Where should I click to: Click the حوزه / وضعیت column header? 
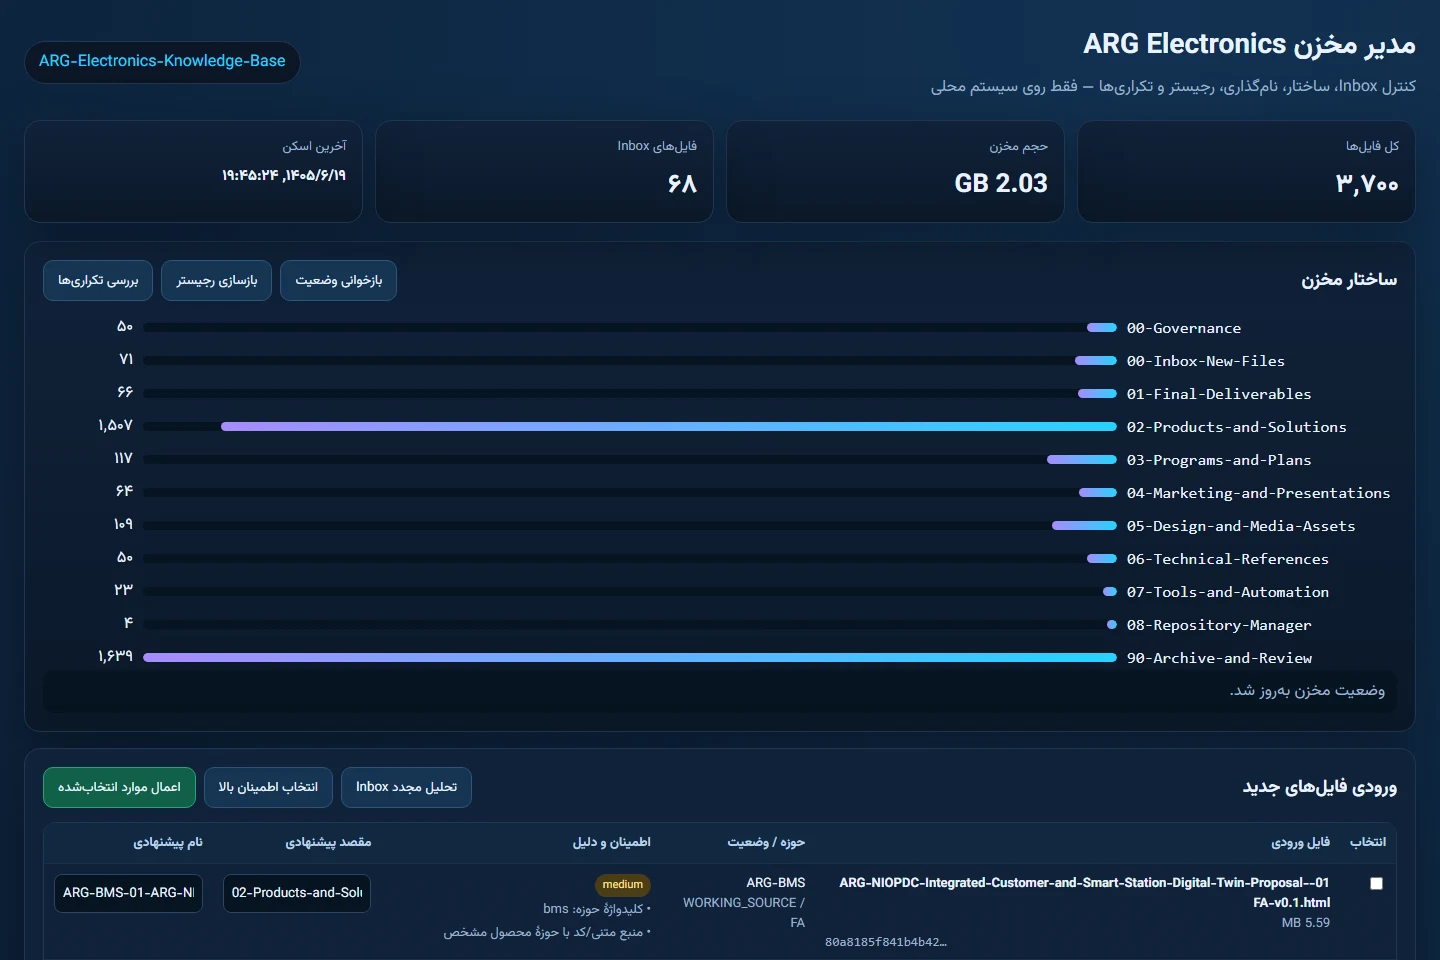click(x=766, y=843)
